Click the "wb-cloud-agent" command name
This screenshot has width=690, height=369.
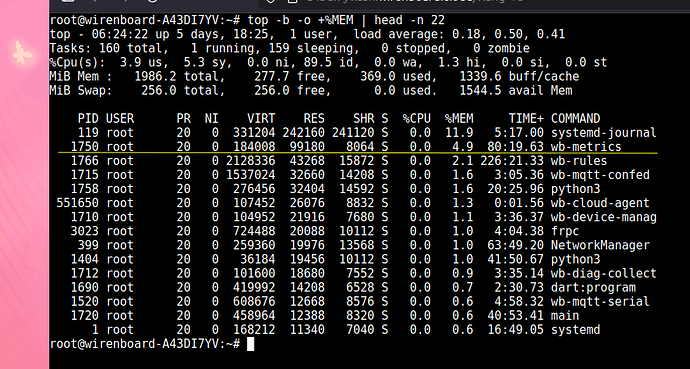pyautogui.click(x=600, y=203)
